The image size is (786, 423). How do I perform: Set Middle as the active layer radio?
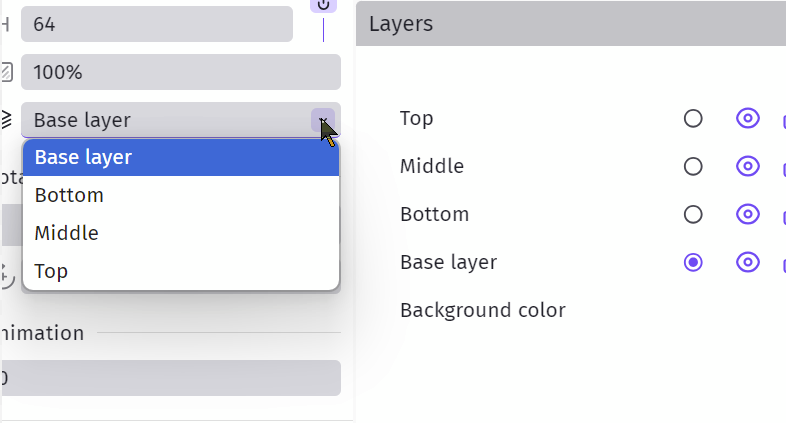coord(693,166)
